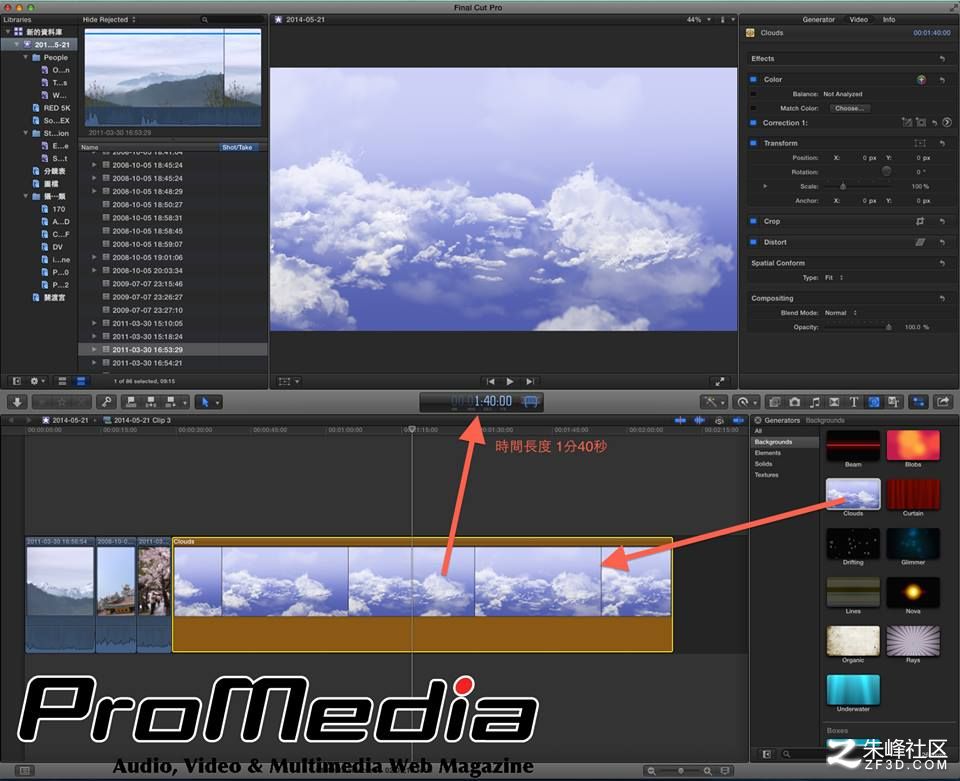The height and width of the screenshot is (781, 960).
Task: Expand the 2008-10-05 19:01:06 clip row
Action: [x=94, y=257]
